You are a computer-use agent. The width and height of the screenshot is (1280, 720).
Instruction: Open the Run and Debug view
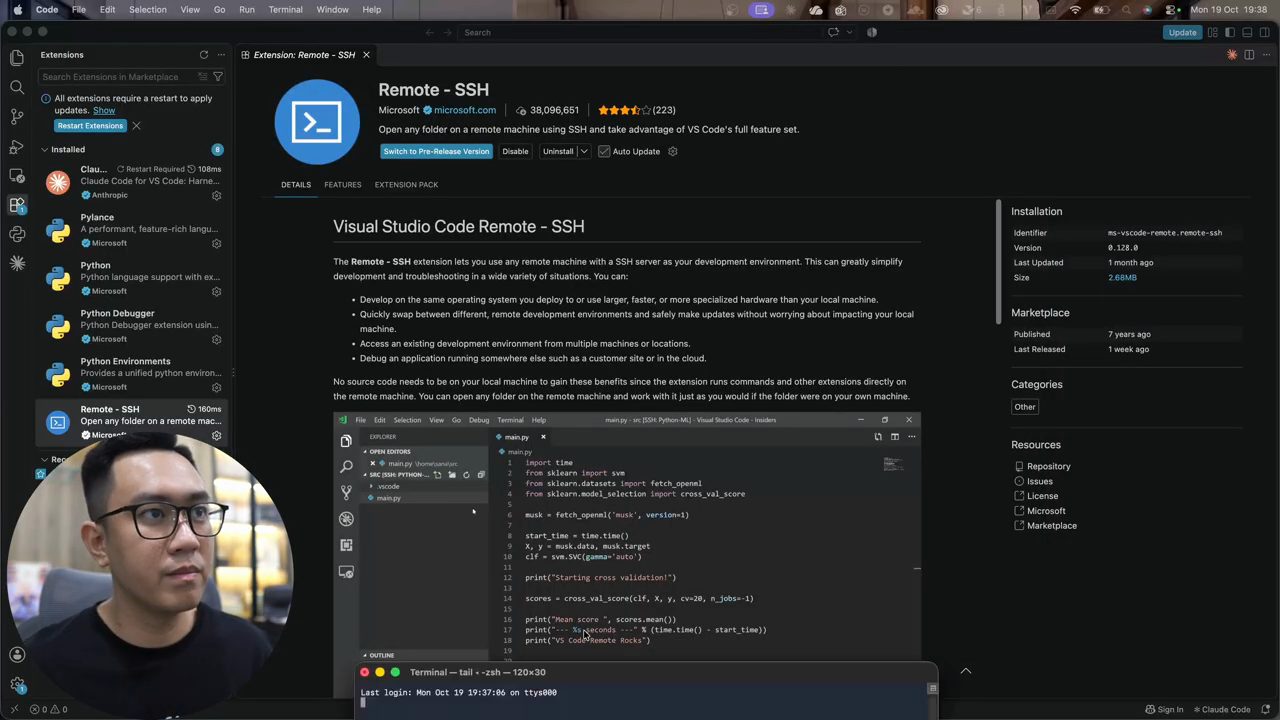17,147
